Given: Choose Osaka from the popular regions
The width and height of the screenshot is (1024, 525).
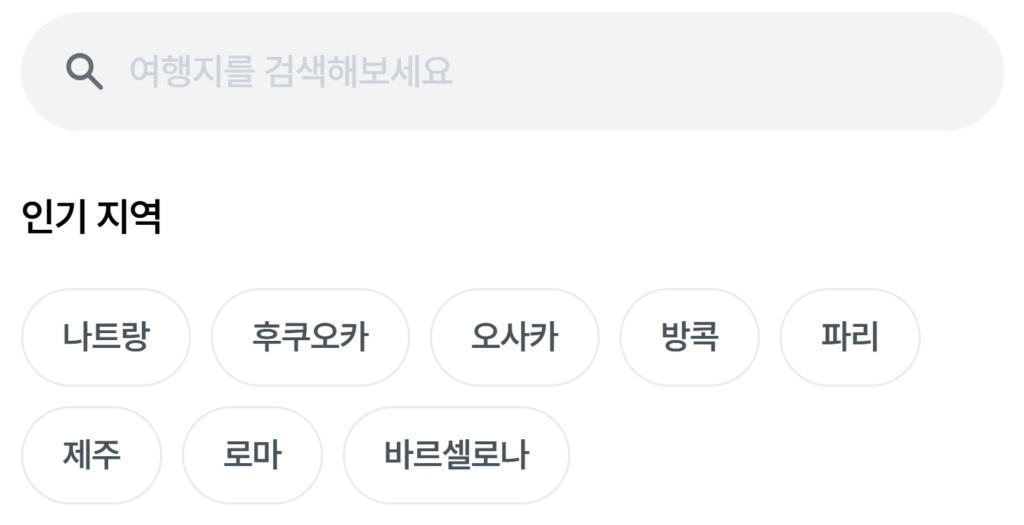Looking at the screenshot, I should click(x=515, y=337).
